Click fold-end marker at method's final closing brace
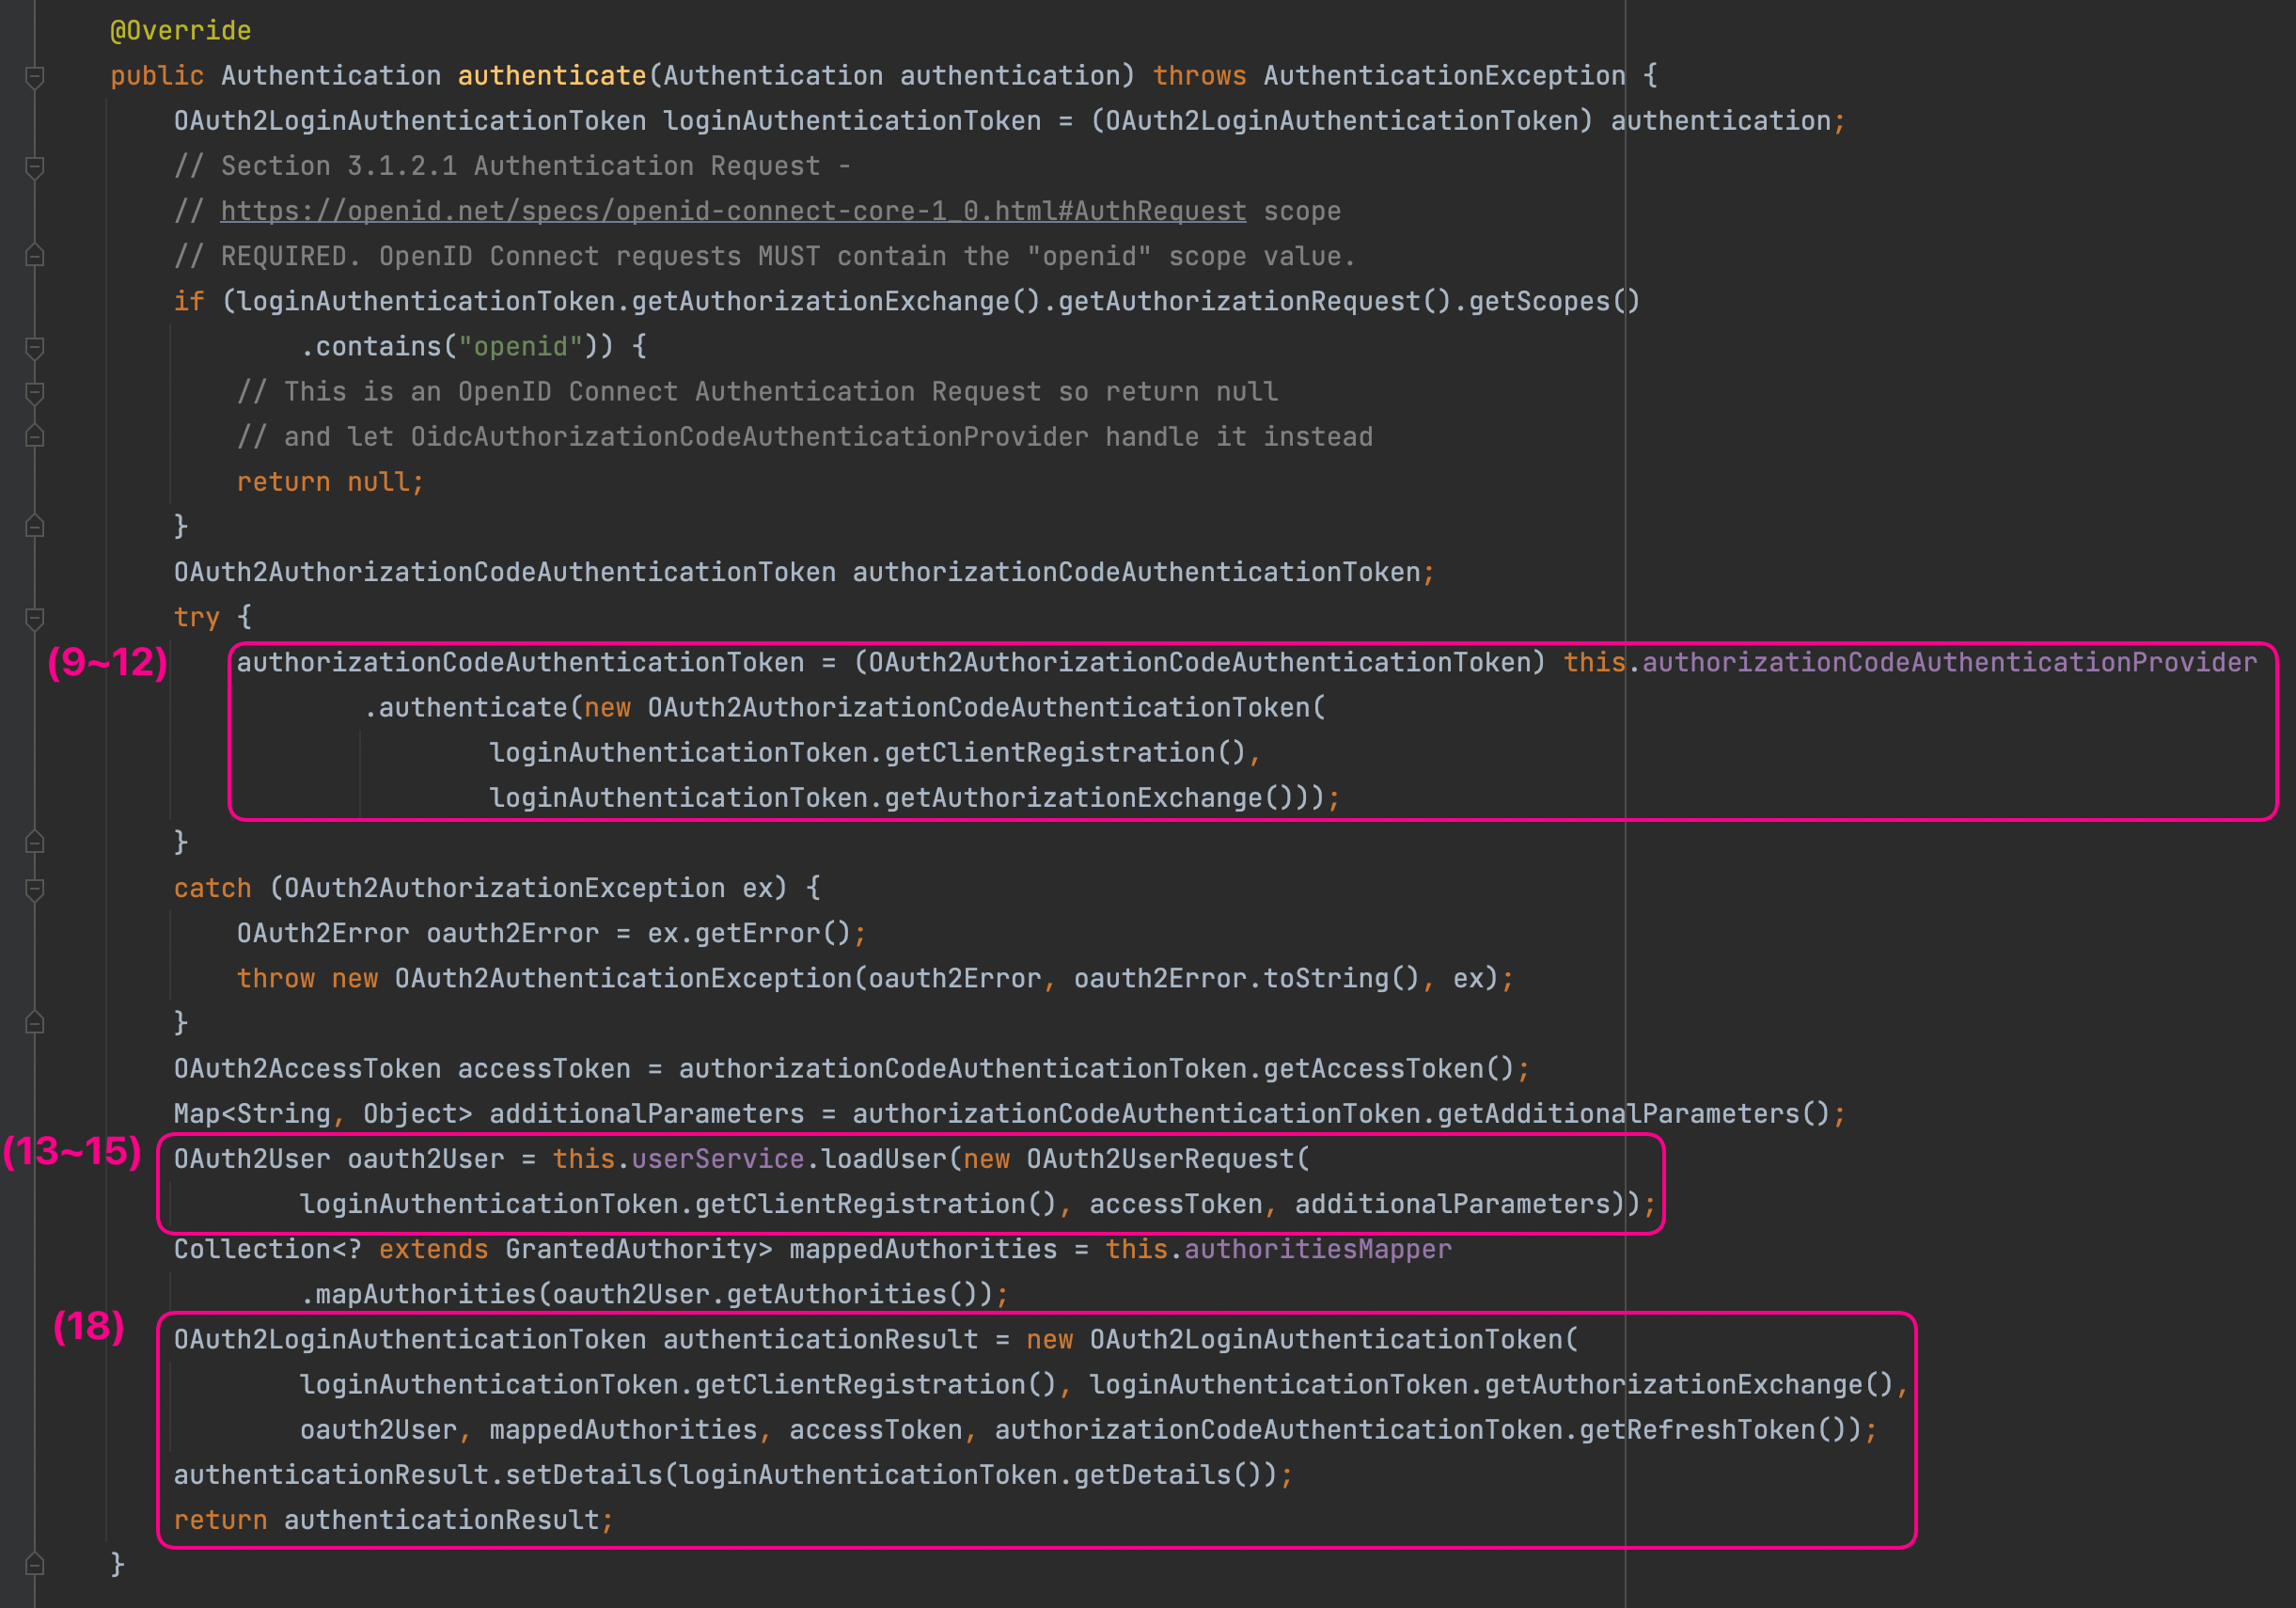This screenshot has width=2296, height=1608. point(35,1564)
